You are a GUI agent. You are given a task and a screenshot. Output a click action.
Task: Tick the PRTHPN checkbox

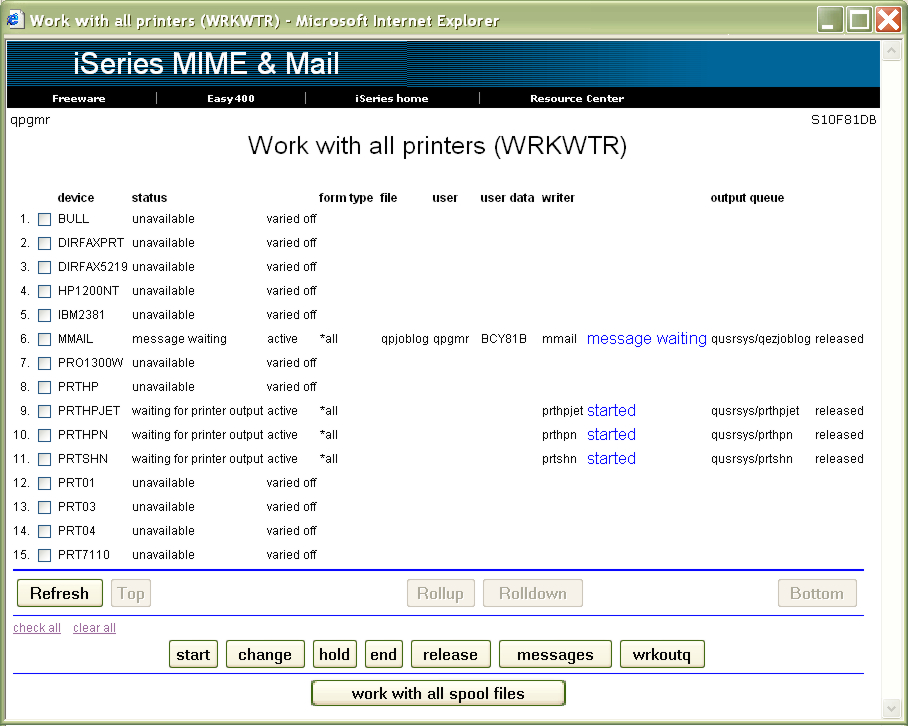45,435
